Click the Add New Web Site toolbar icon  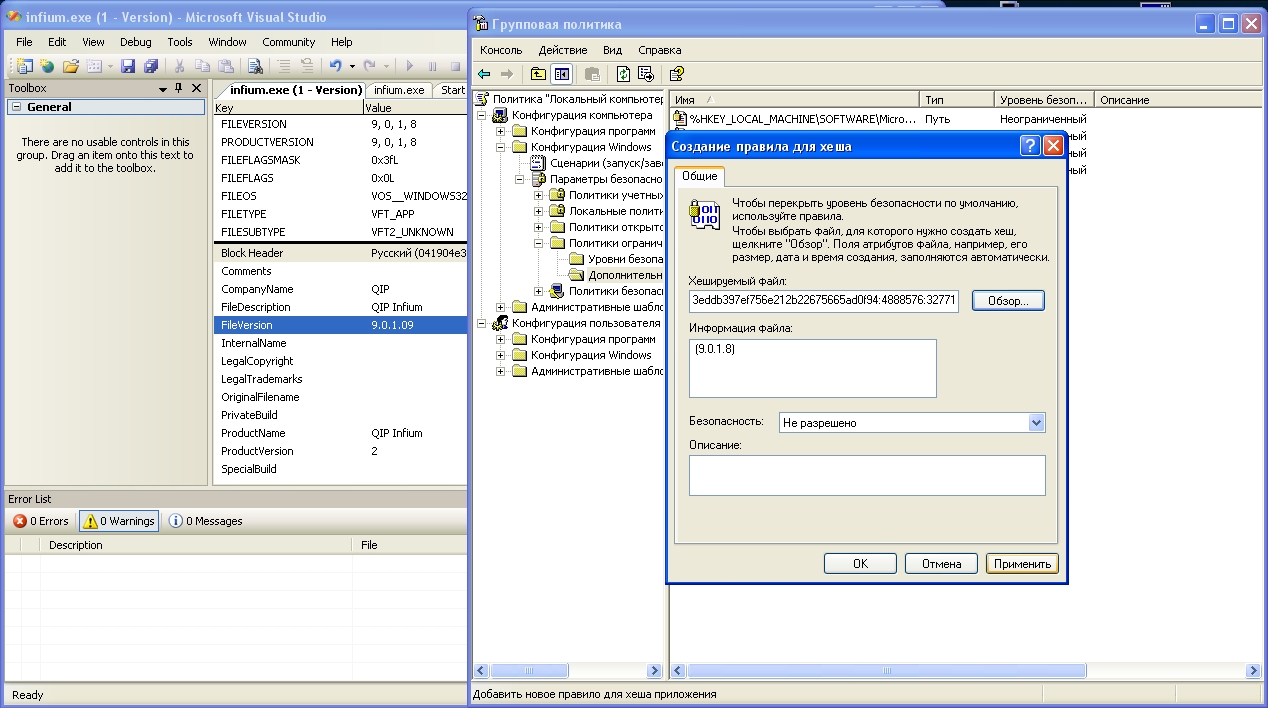click(x=47, y=66)
